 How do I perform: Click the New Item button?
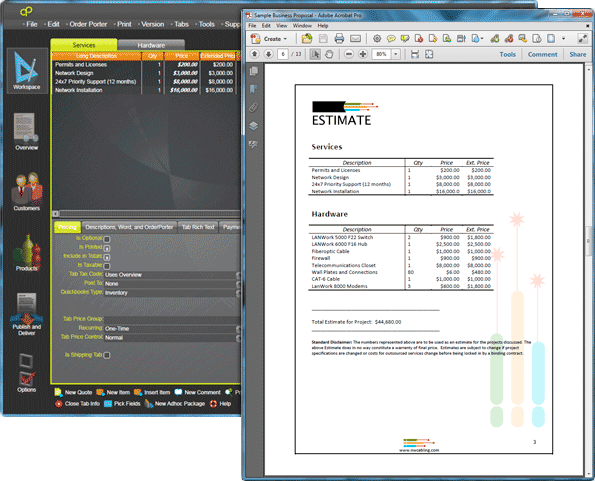113,392
